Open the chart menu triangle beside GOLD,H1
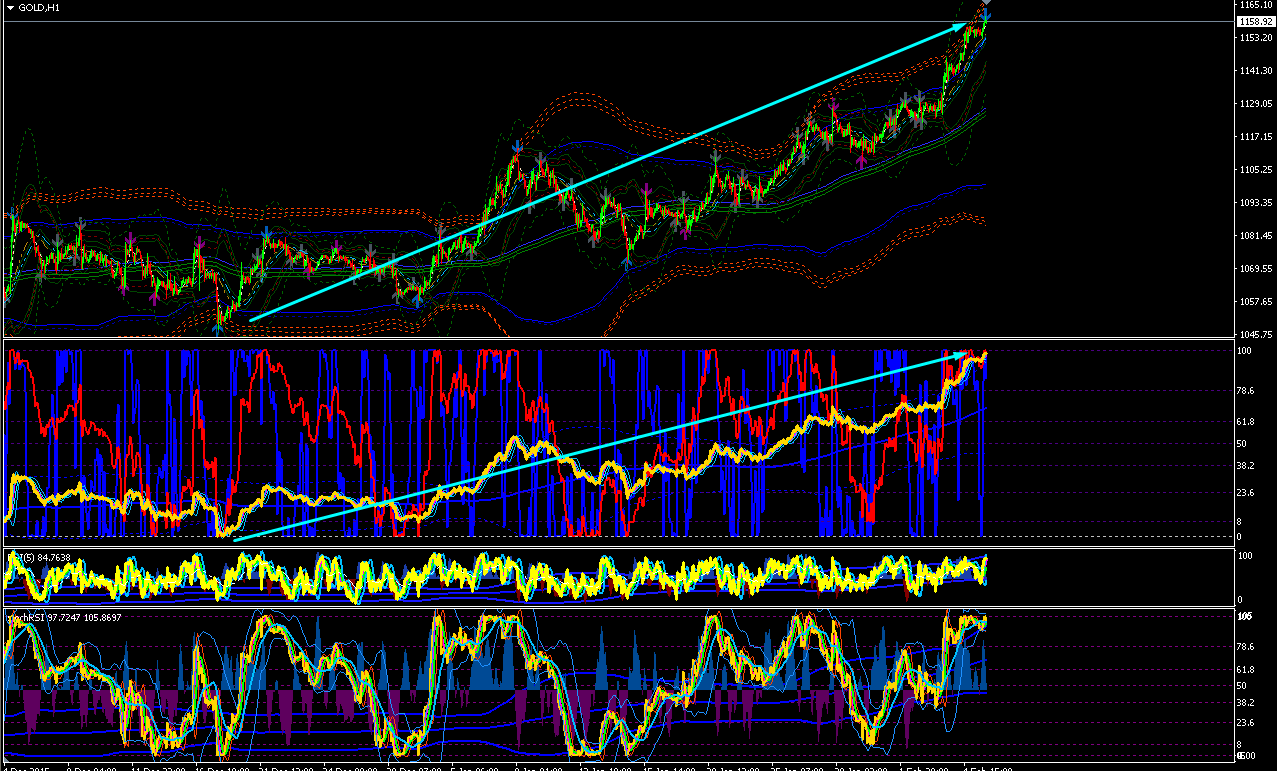Screen dimensions: 1277x771 [10, 7]
